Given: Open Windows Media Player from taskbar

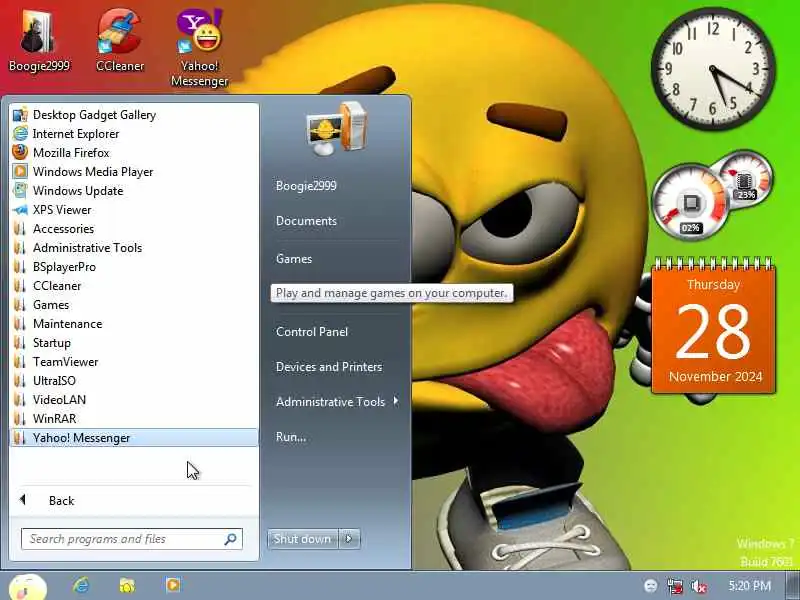Looking at the screenshot, I should [x=173, y=585].
